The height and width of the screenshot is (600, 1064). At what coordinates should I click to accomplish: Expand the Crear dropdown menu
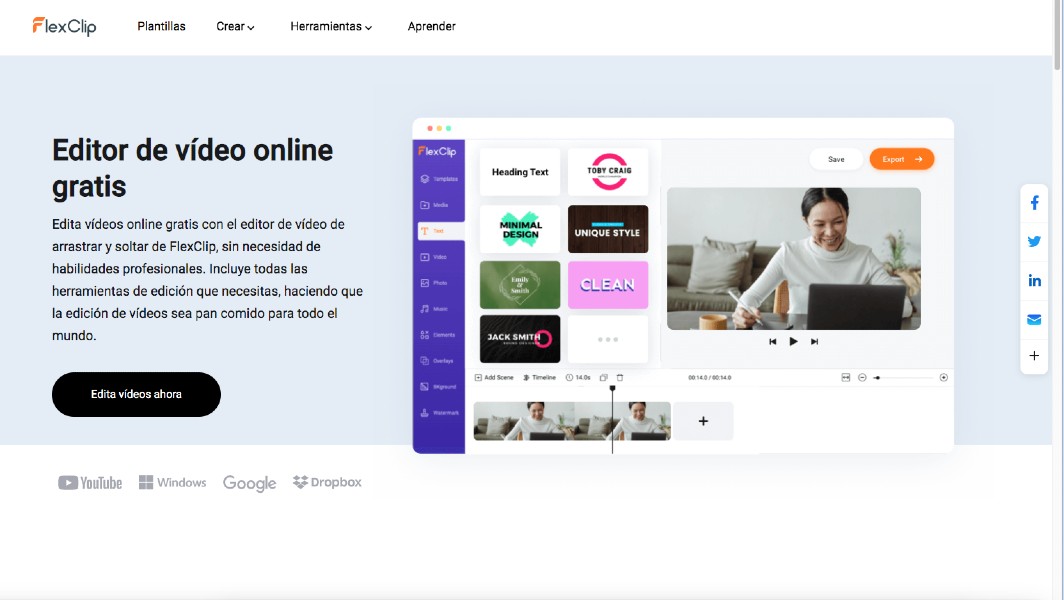[x=235, y=26]
